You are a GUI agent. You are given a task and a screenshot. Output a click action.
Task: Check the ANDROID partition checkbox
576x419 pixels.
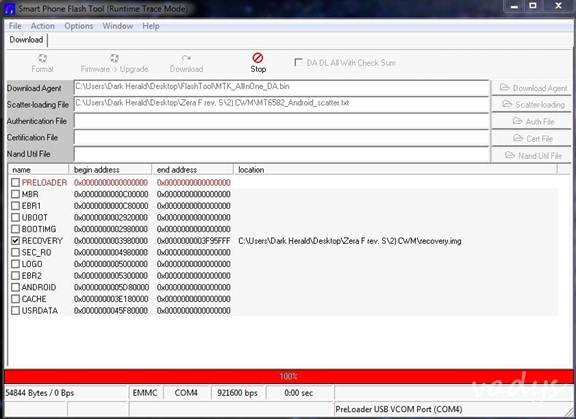coord(15,287)
